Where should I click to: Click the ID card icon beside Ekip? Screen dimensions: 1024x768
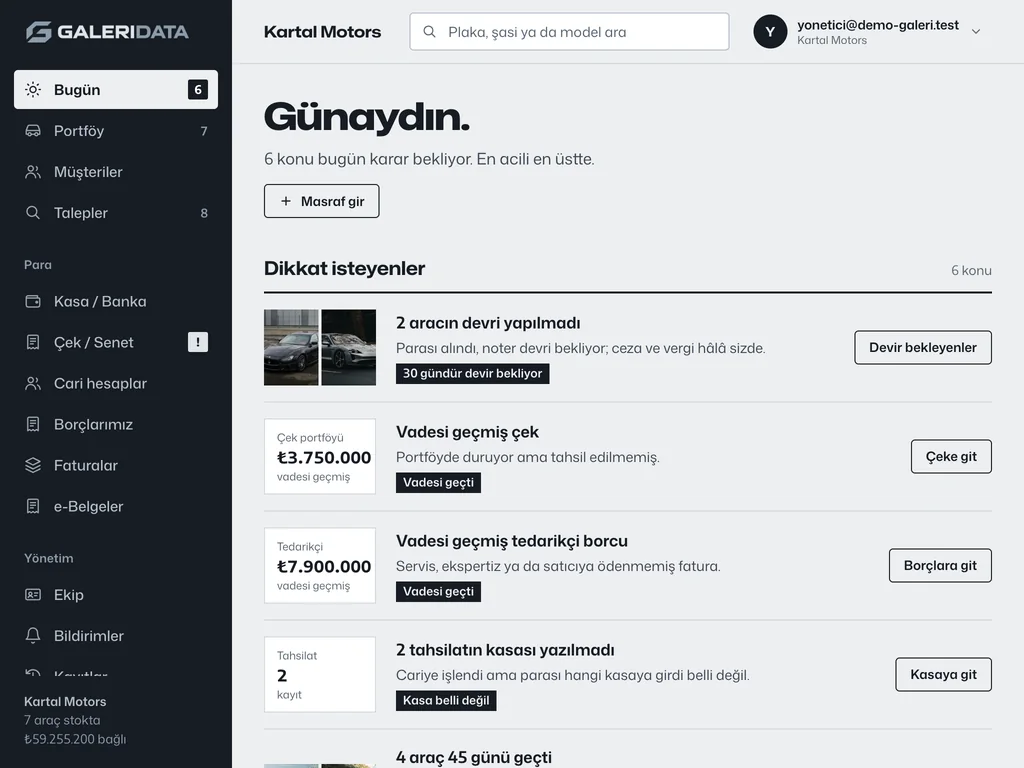pyautogui.click(x=33, y=595)
